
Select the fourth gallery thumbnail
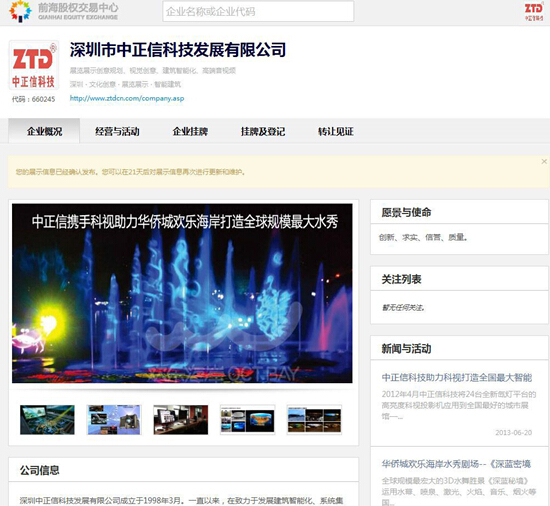pos(248,420)
